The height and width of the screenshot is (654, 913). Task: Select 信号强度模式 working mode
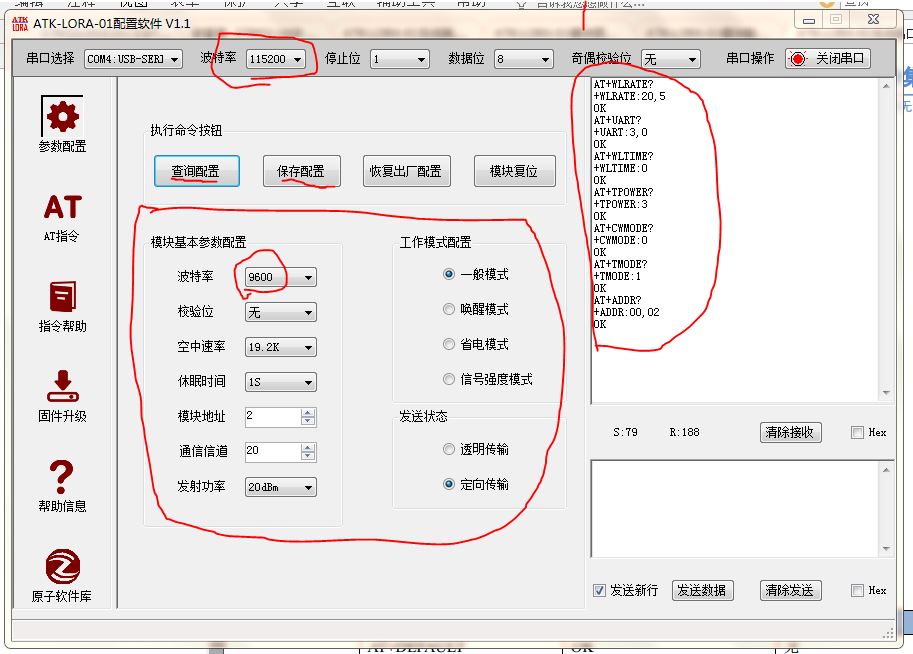click(x=448, y=379)
